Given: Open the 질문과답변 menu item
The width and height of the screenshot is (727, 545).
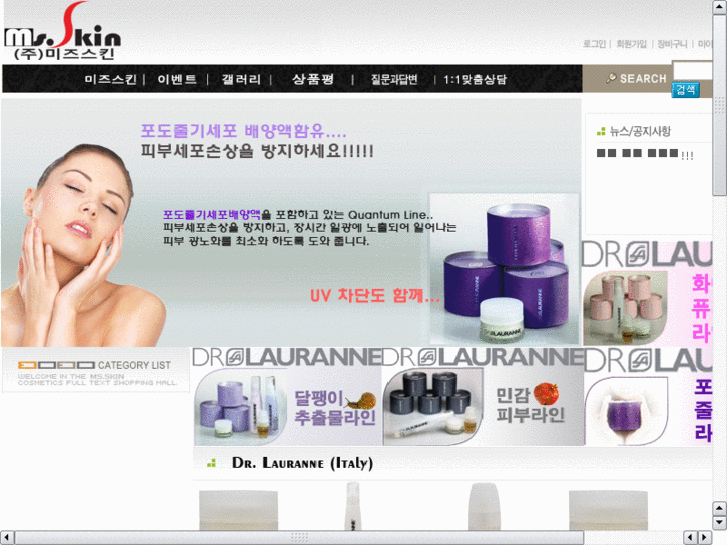Looking at the screenshot, I should [394, 79].
